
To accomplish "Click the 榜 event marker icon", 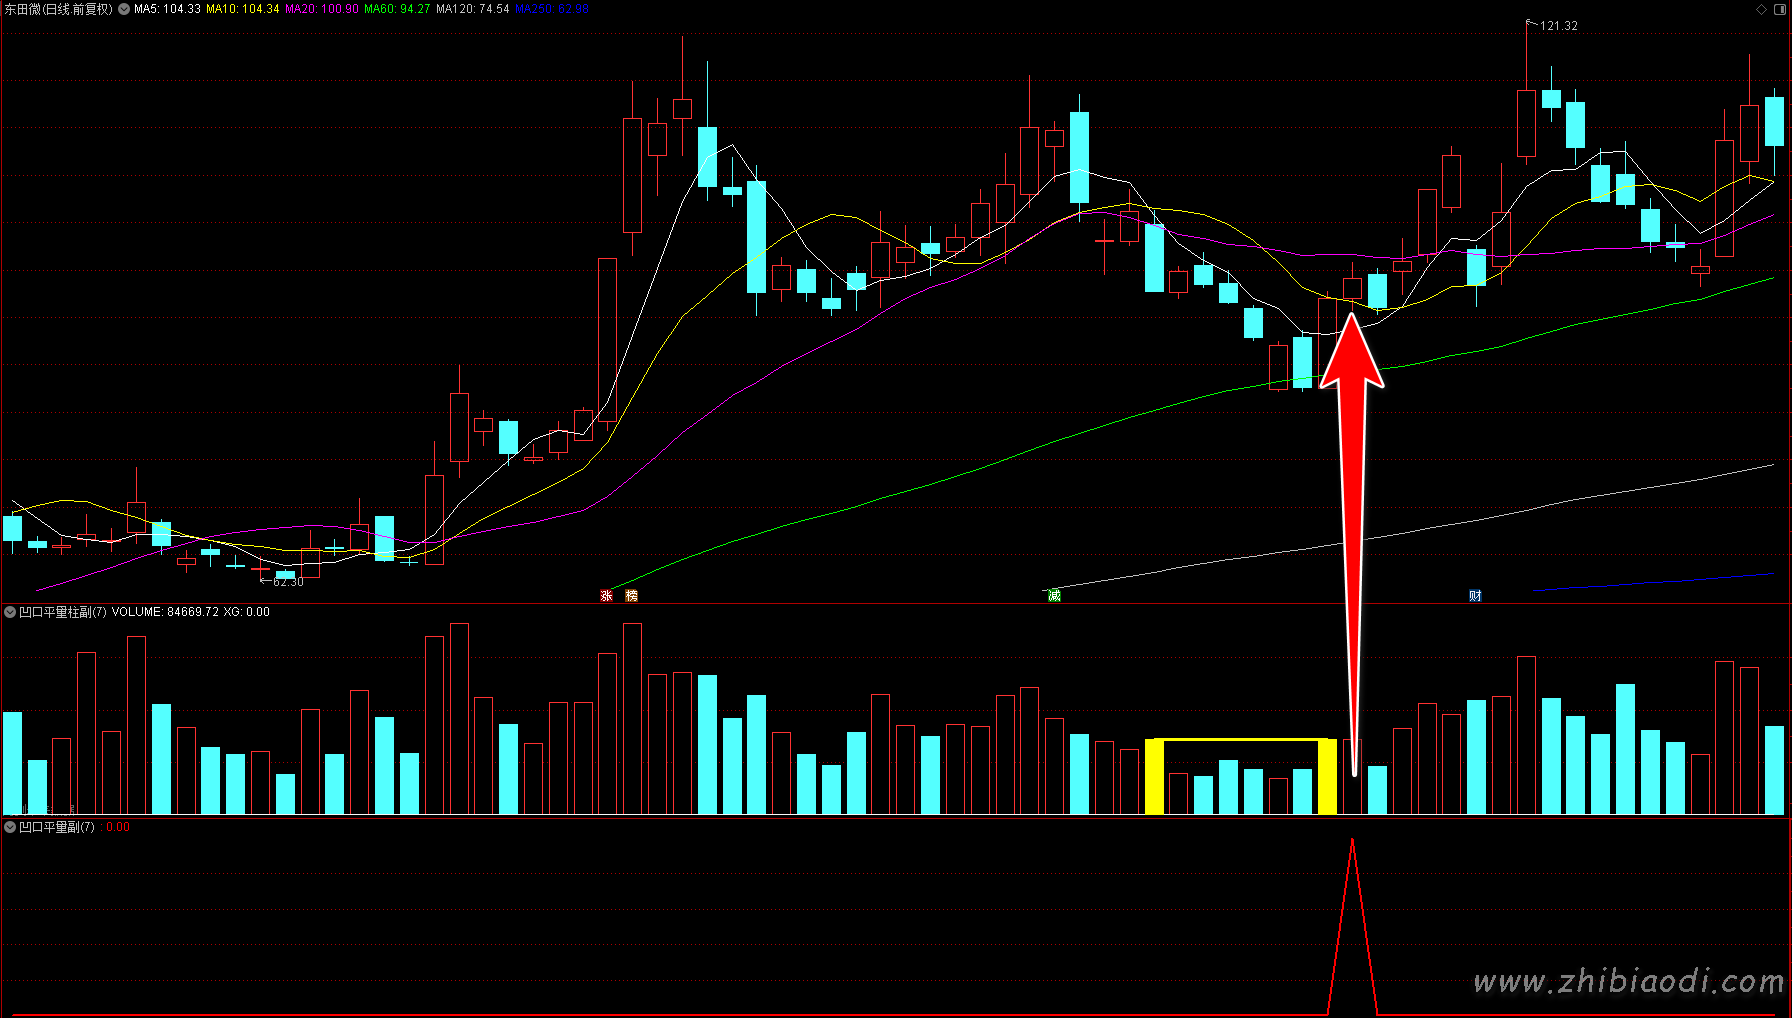I will (x=631, y=596).
